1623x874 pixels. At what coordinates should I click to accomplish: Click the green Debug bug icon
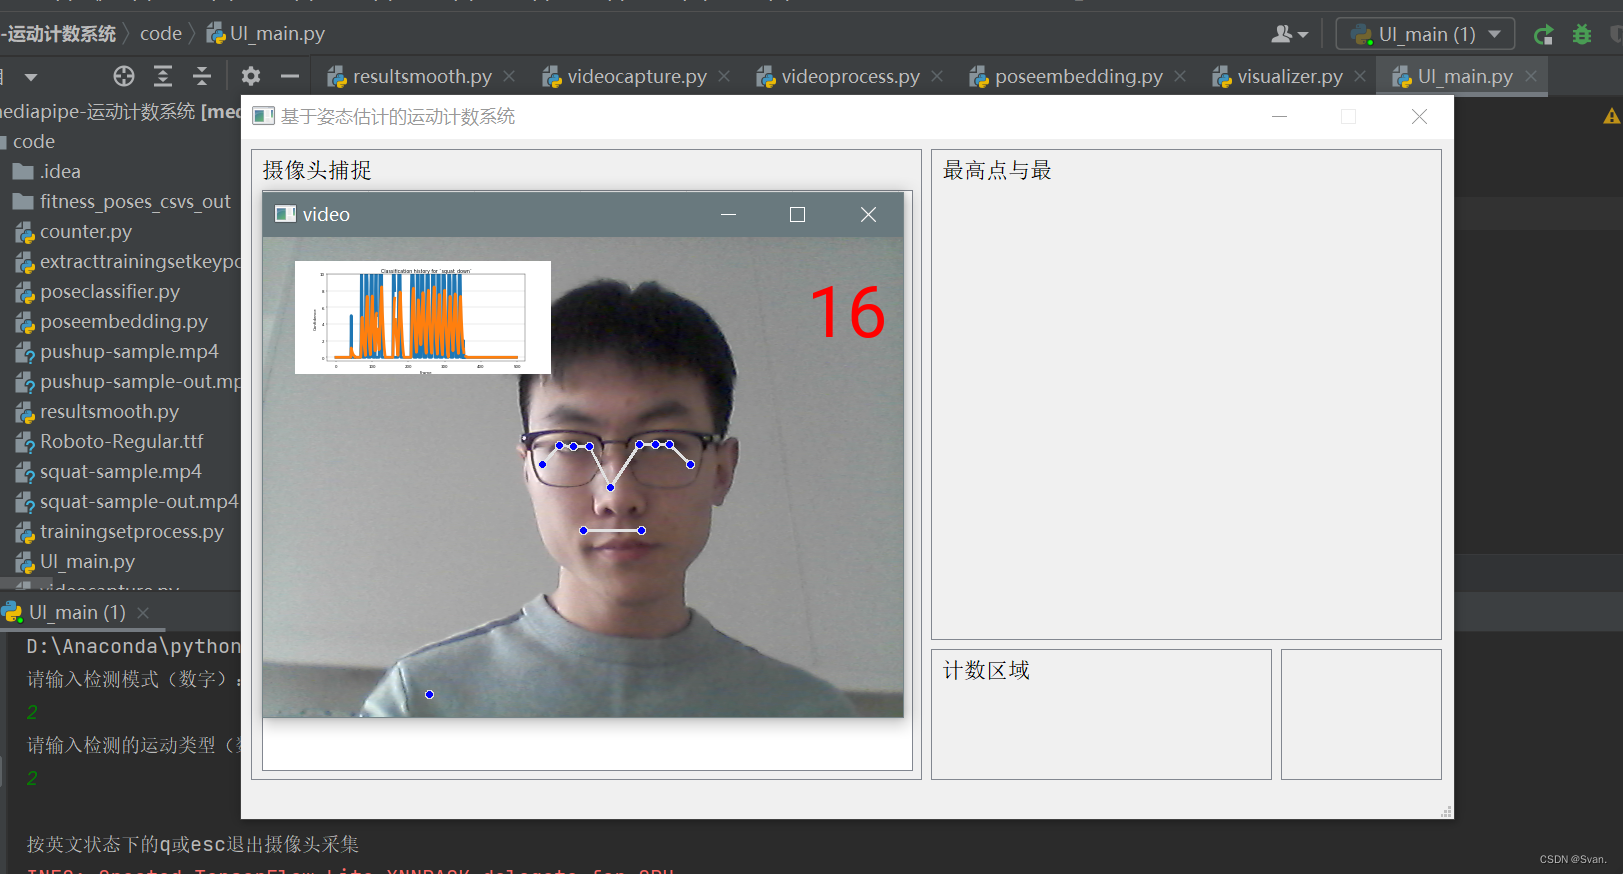[x=1582, y=35]
